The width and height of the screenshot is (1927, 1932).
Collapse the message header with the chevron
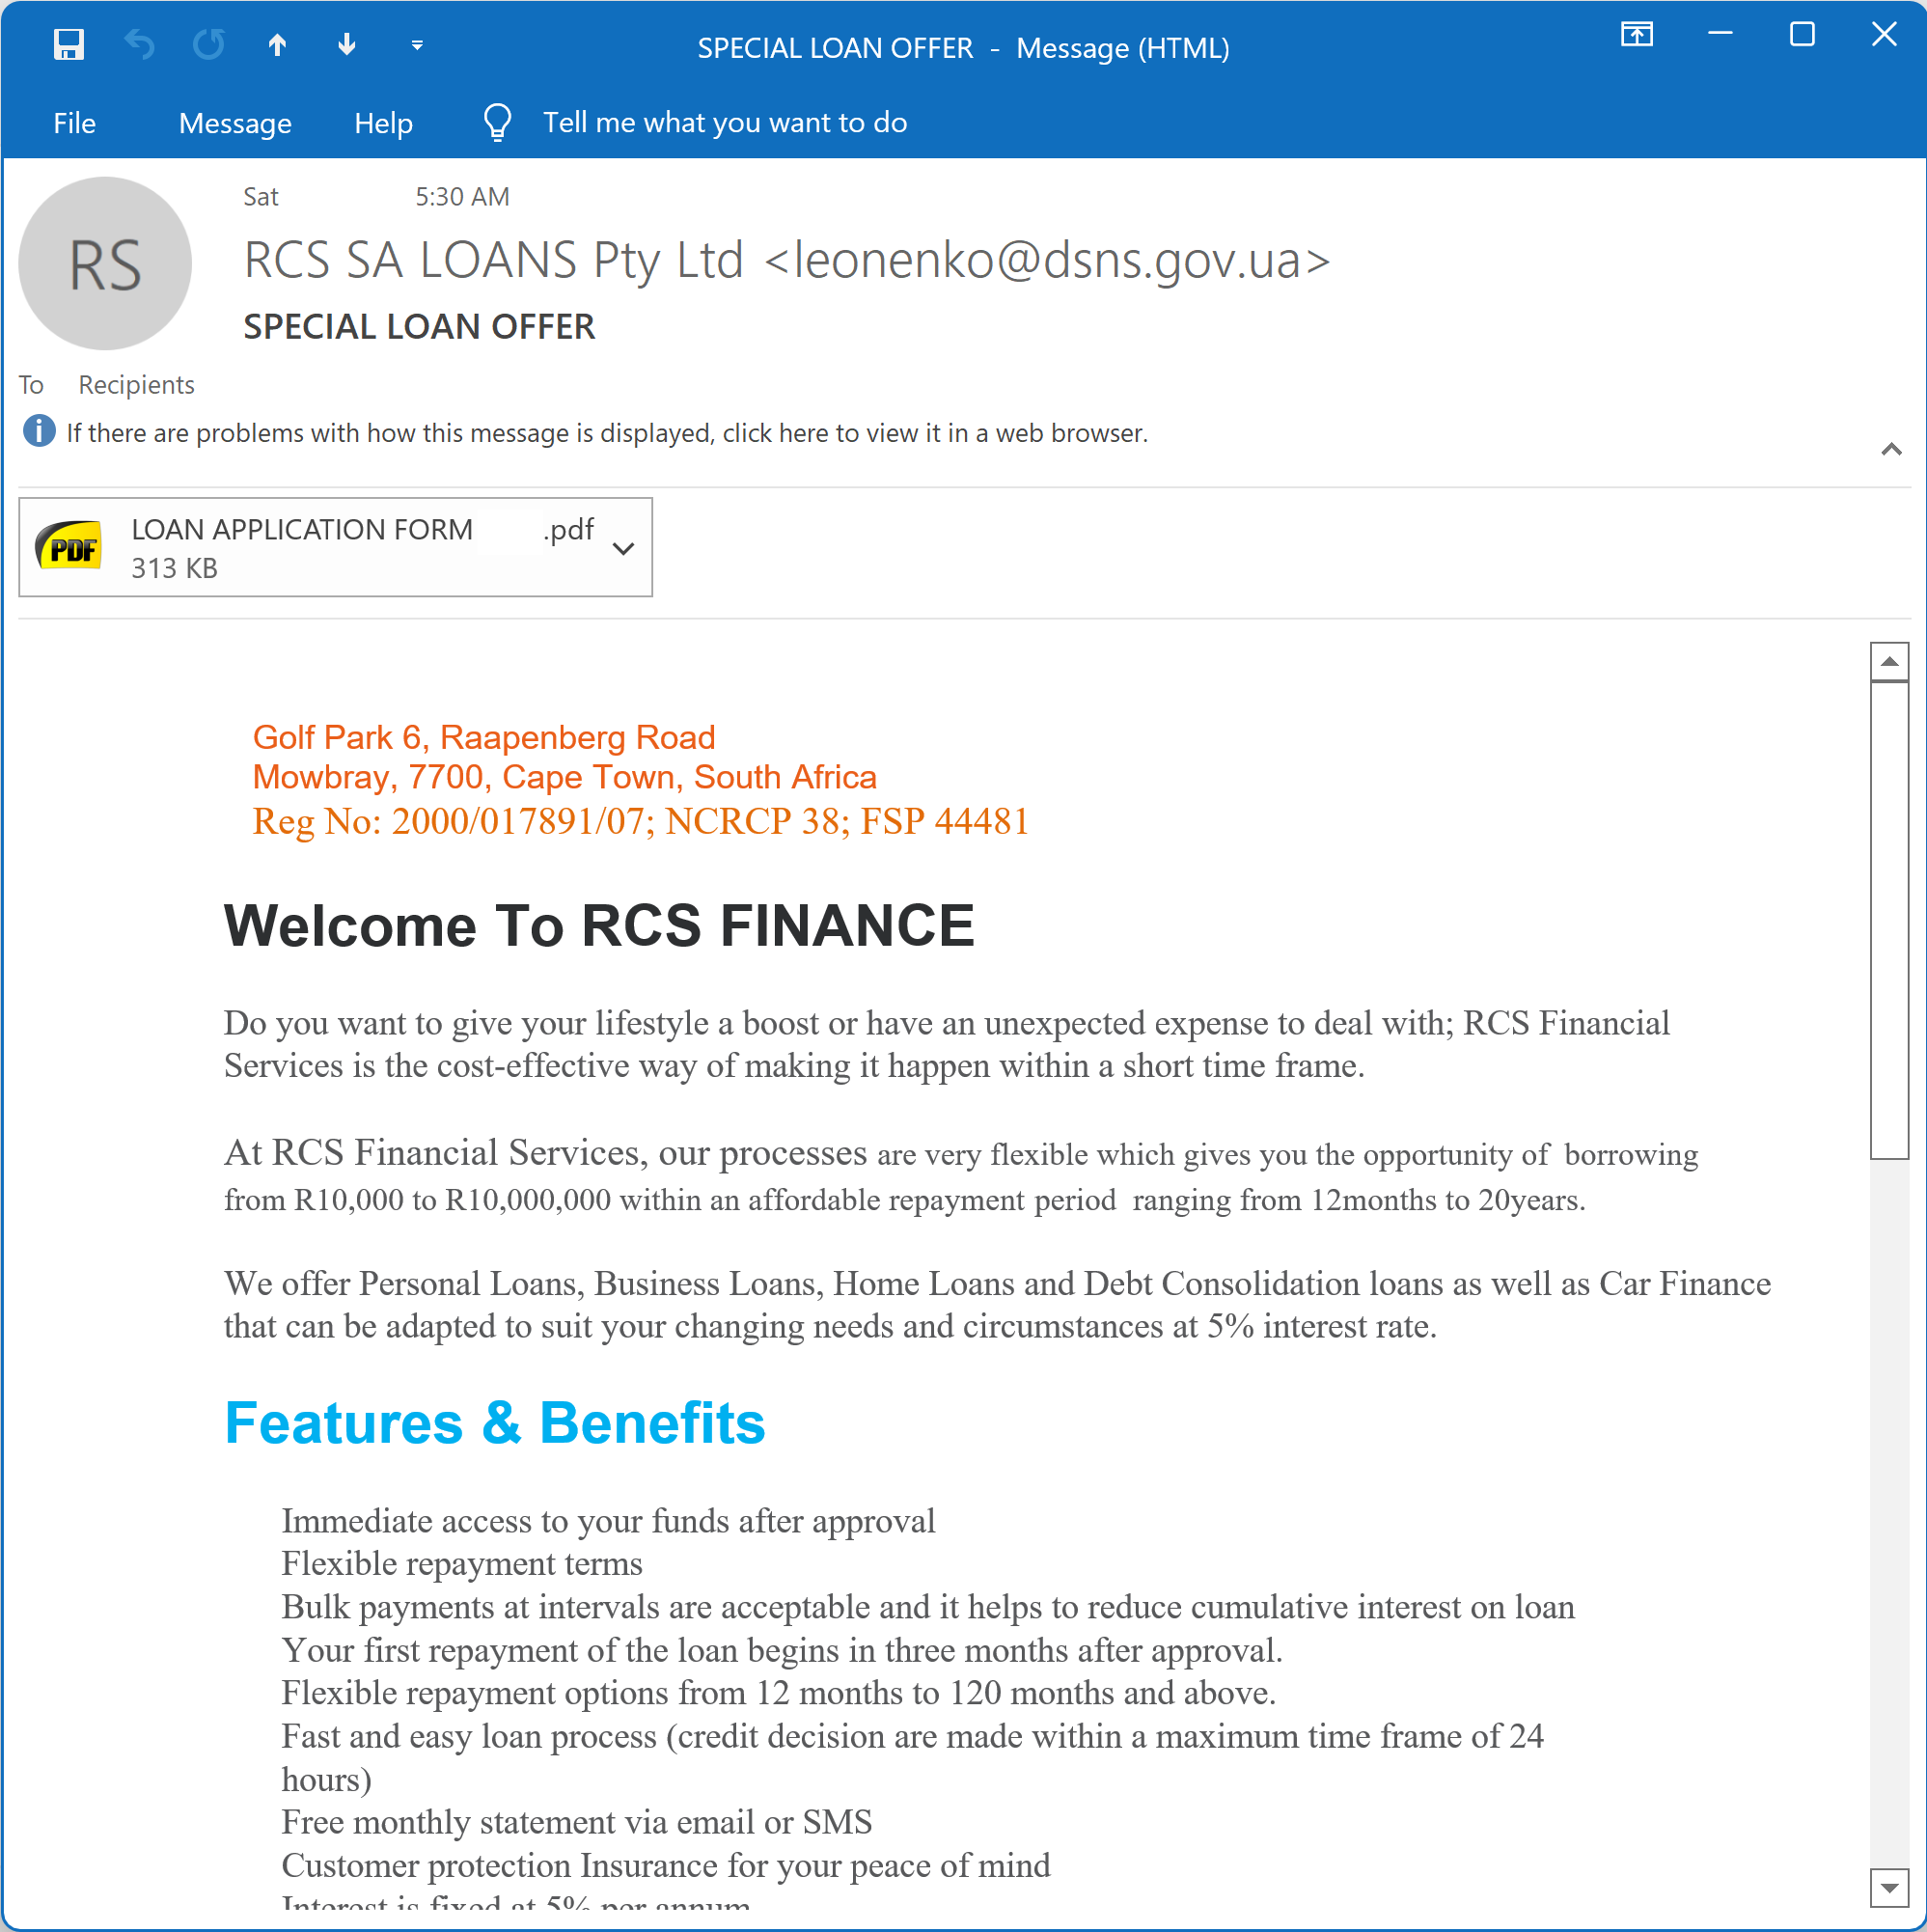coord(1891,449)
